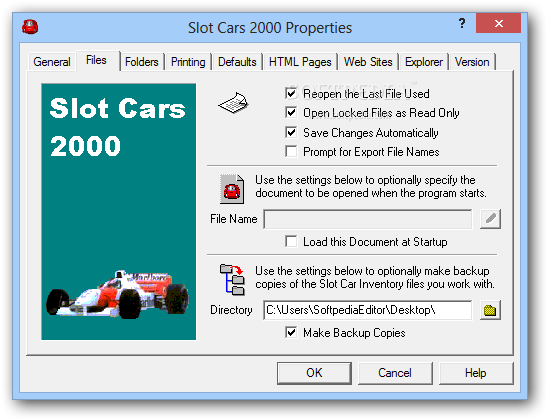The width and height of the screenshot is (548, 420).
Task: Open the Folders tab
Action: [x=142, y=62]
